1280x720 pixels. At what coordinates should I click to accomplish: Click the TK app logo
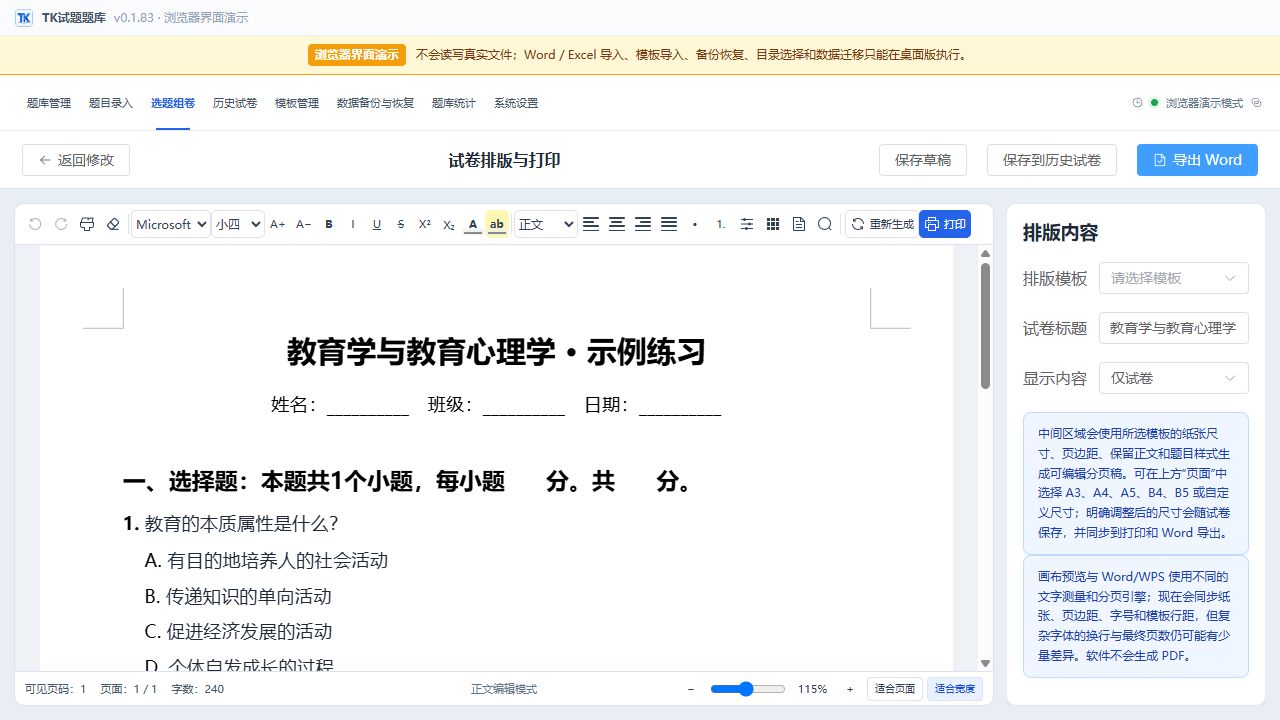tap(24, 18)
